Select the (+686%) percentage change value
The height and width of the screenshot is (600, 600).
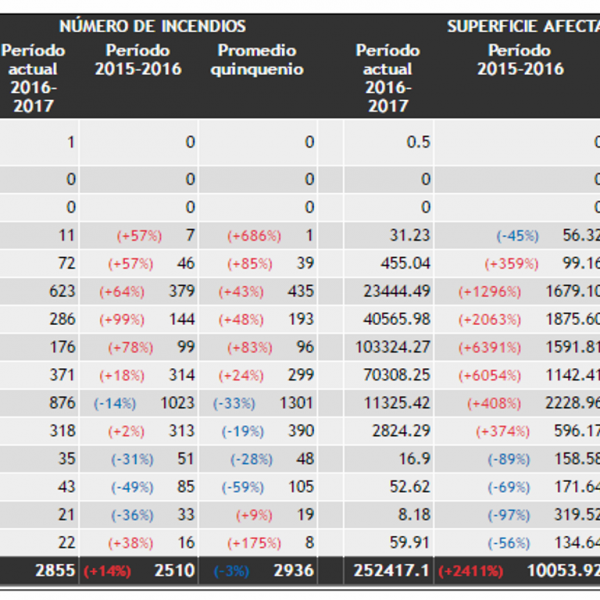click(254, 236)
